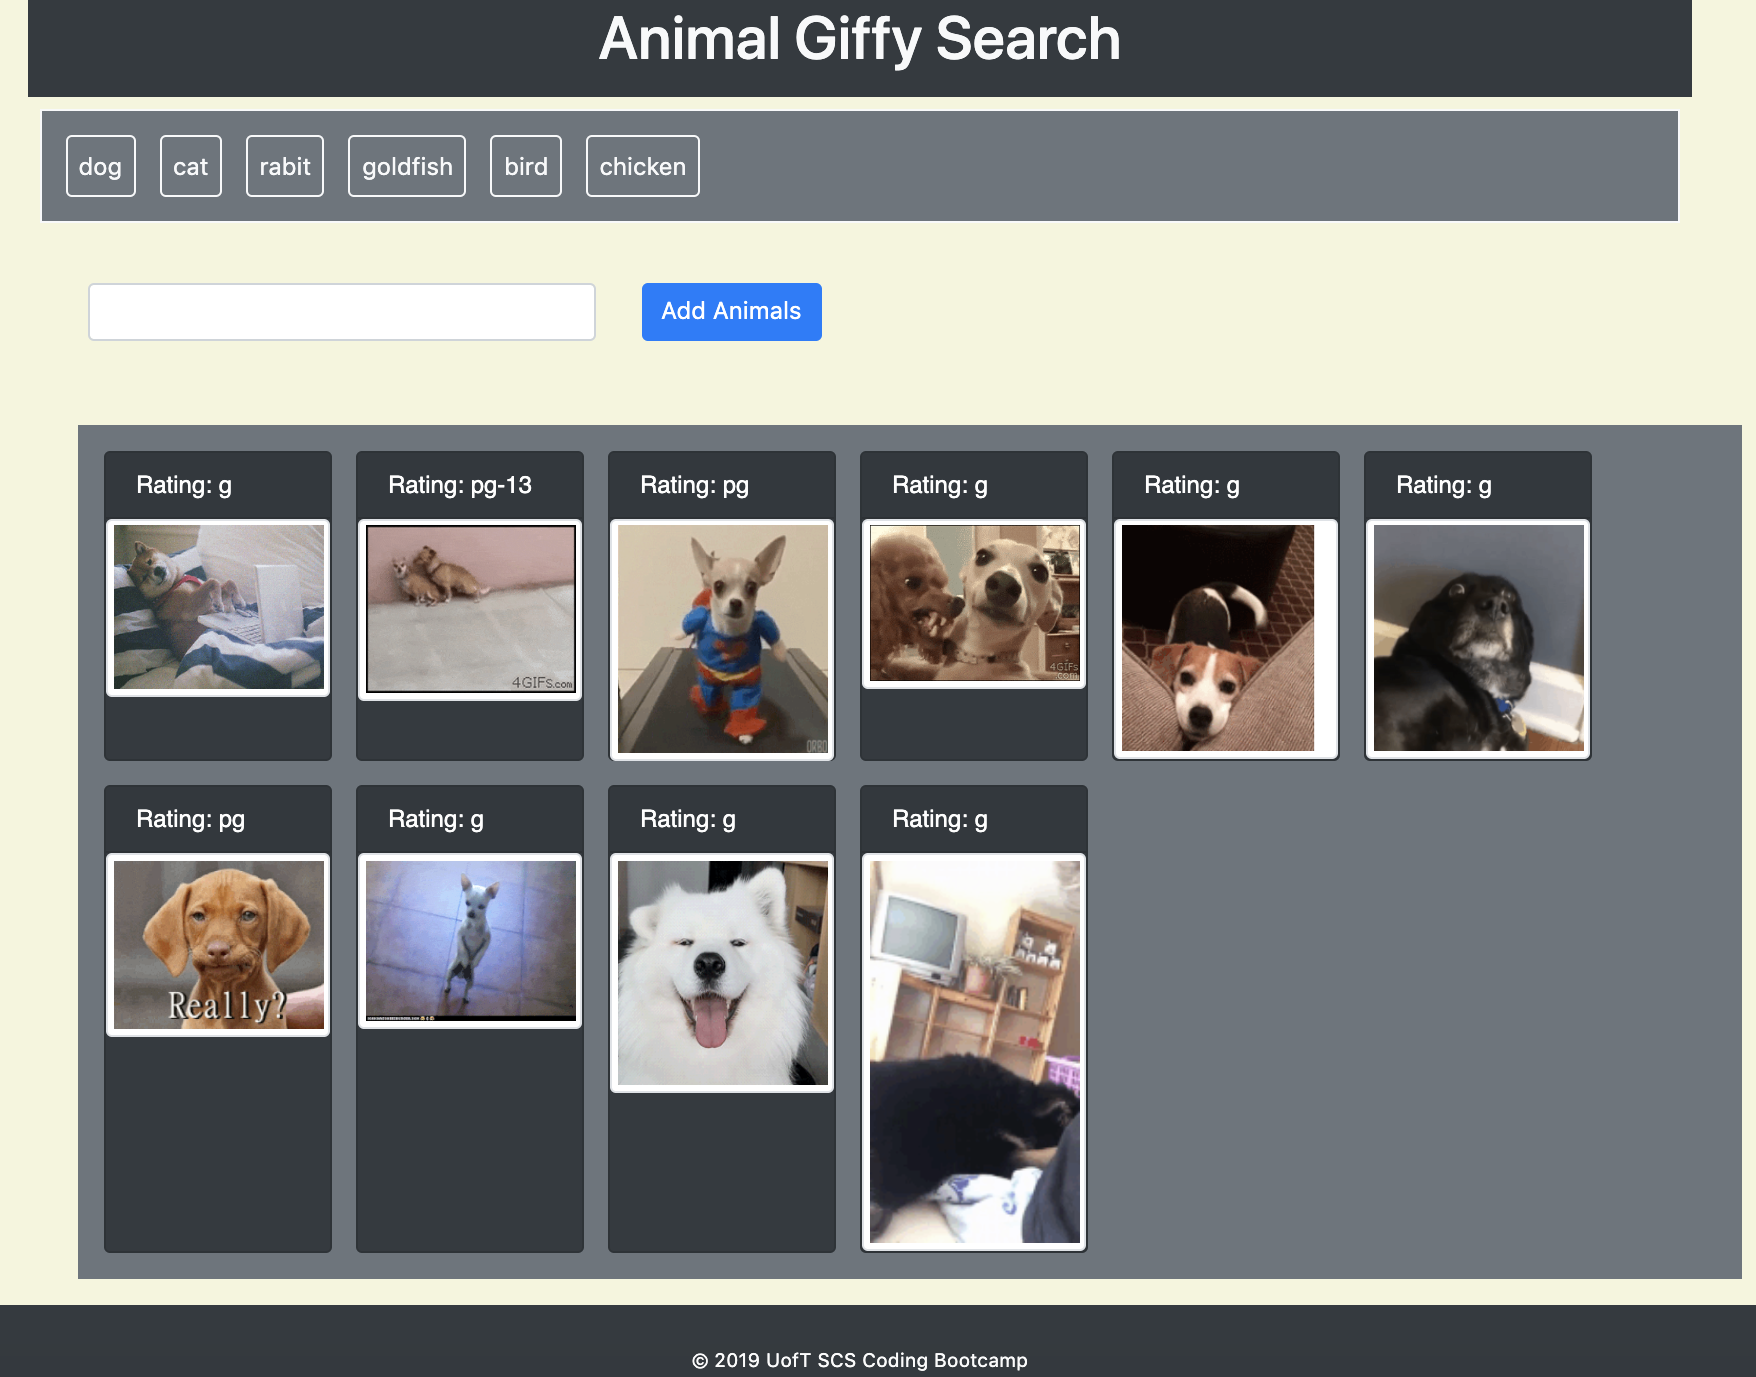Choose the goldfish category button

click(406, 166)
